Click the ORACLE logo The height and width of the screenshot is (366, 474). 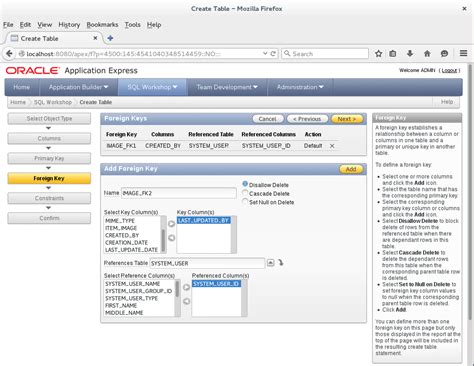[33, 70]
